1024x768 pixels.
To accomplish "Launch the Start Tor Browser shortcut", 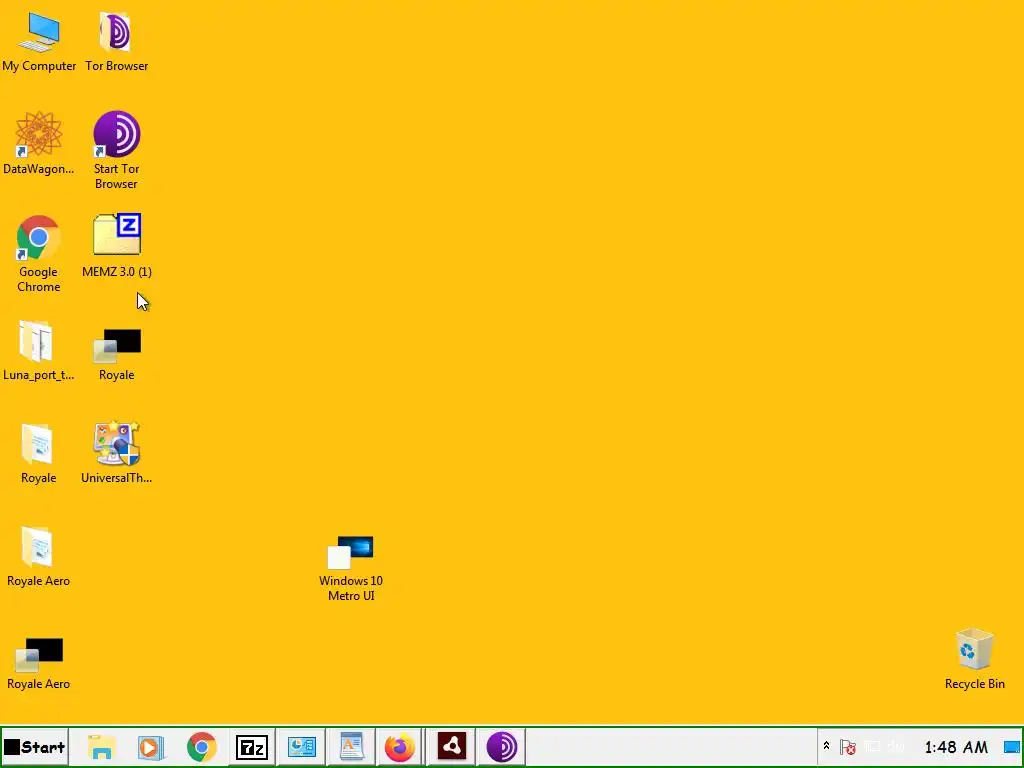I will click(116, 150).
